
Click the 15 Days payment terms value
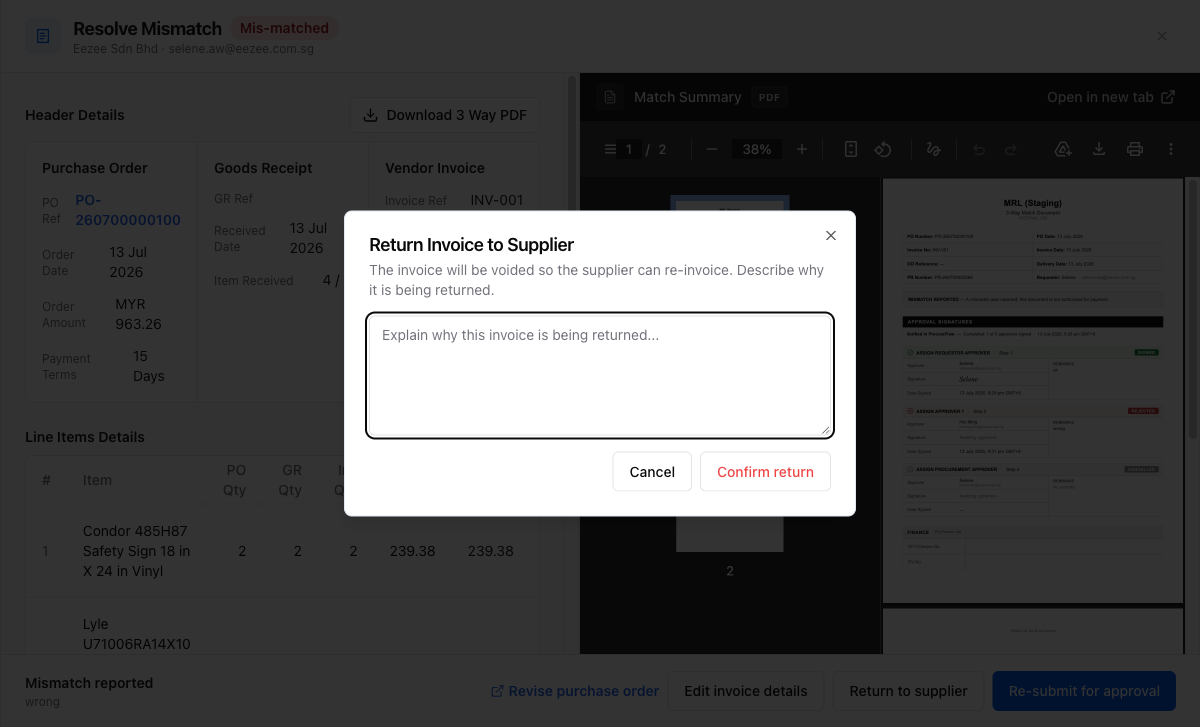(149, 366)
